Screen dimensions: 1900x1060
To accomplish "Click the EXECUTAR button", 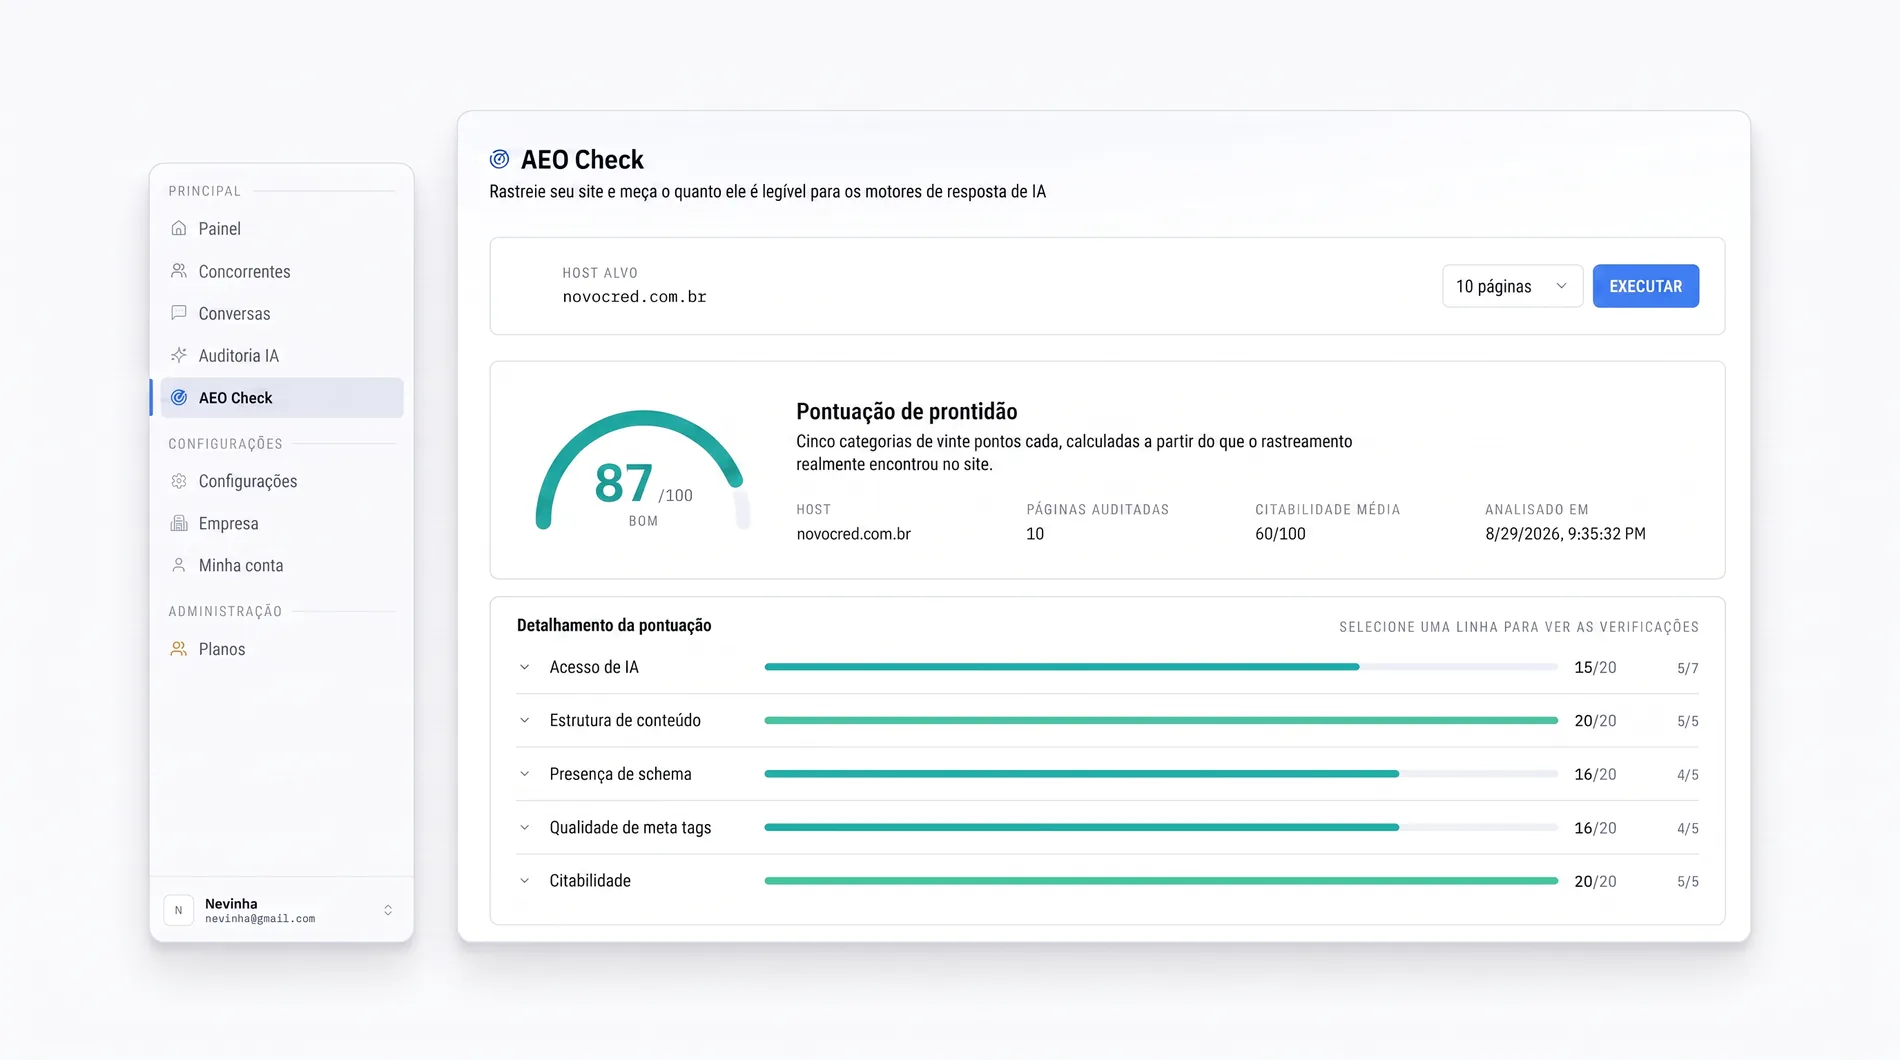I will [1645, 286].
